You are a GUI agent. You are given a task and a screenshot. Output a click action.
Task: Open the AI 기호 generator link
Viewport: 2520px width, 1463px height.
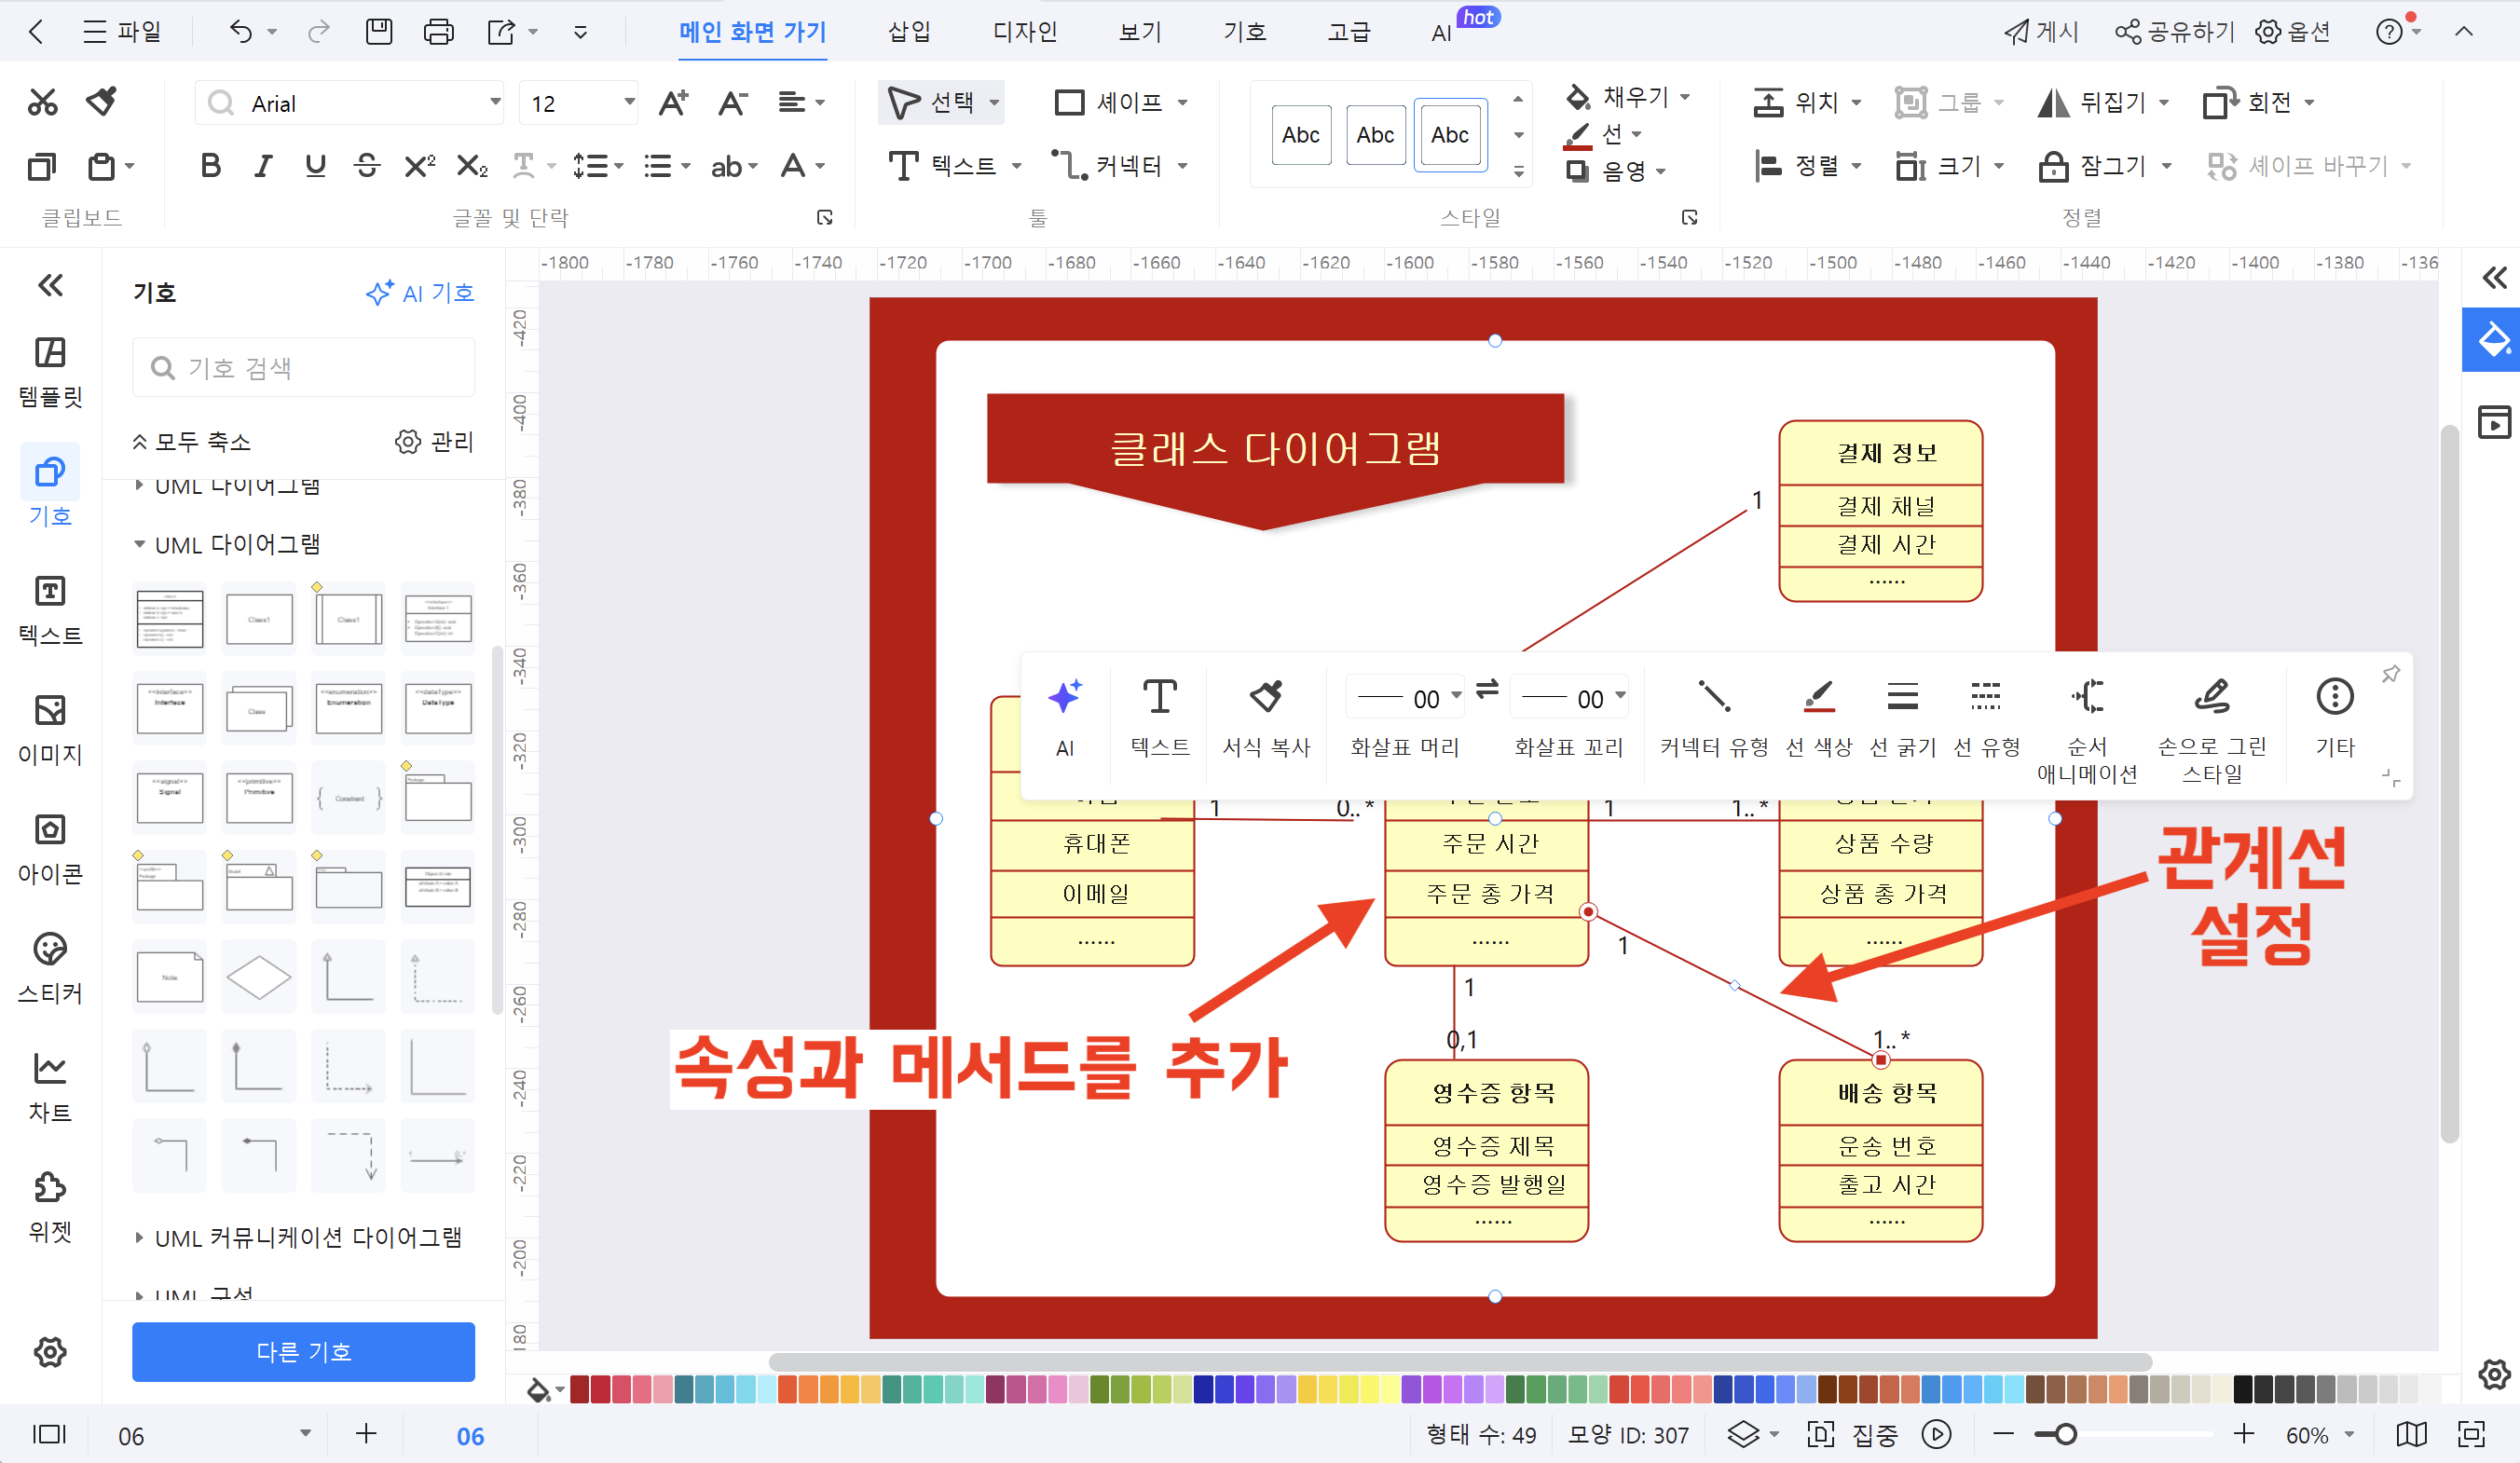click(x=421, y=292)
